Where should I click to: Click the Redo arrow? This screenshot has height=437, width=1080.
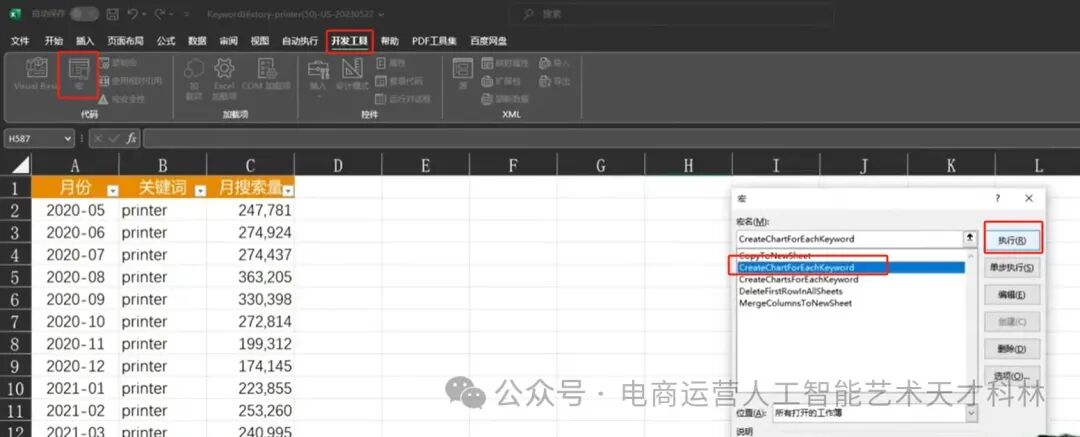160,14
